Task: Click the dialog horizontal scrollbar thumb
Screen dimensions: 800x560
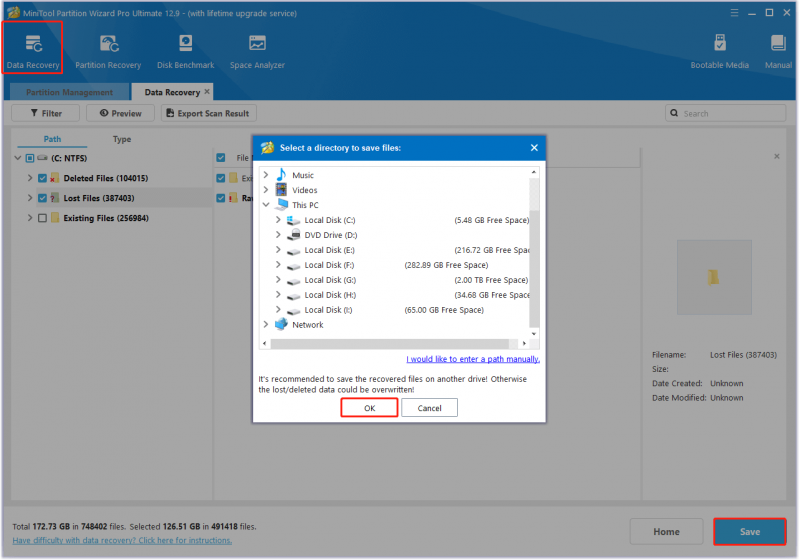Action: pyautogui.click(x=390, y=344)
